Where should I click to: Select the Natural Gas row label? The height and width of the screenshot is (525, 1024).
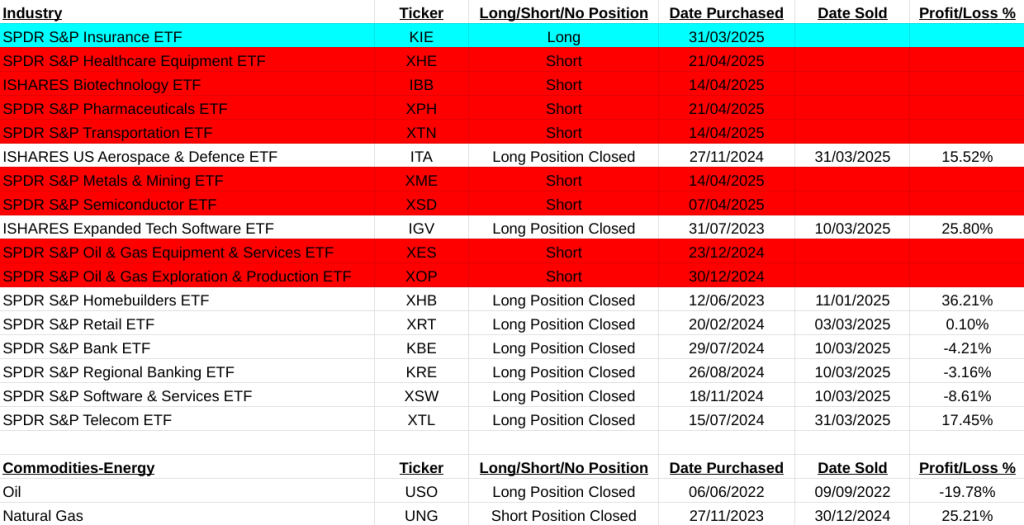(43, 516)
